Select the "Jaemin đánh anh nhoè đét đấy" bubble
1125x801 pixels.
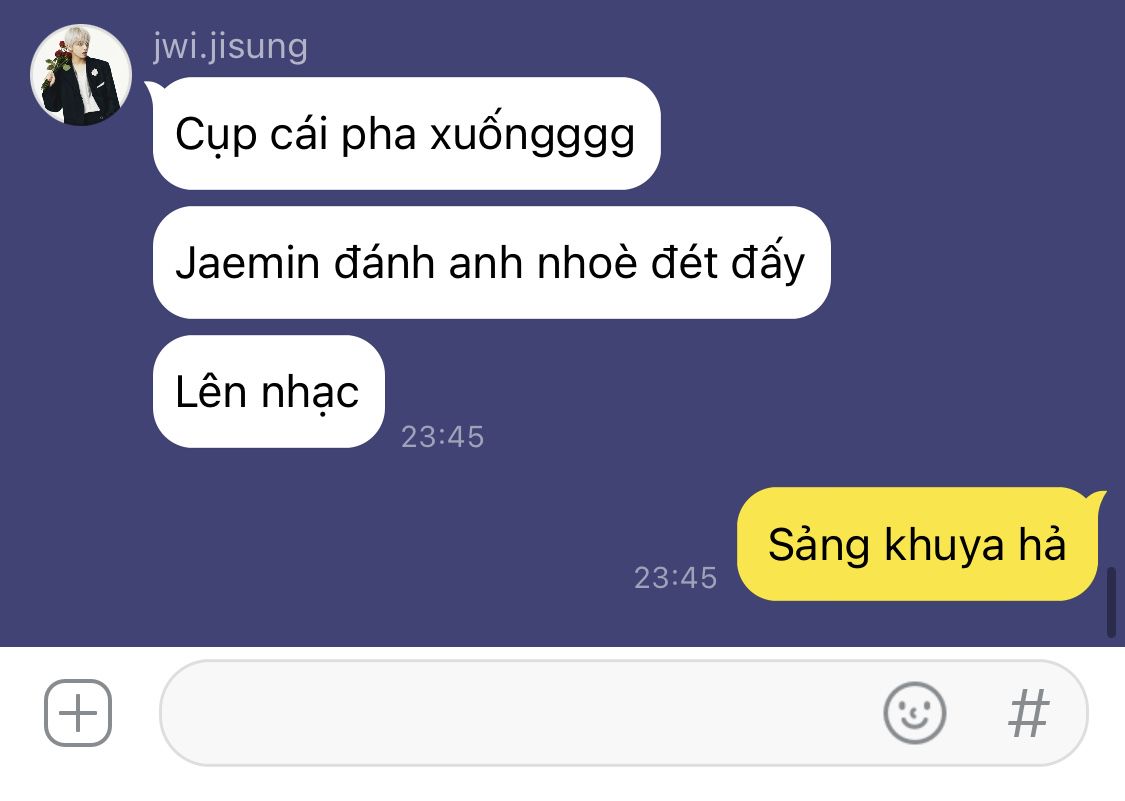coord(491,263)
